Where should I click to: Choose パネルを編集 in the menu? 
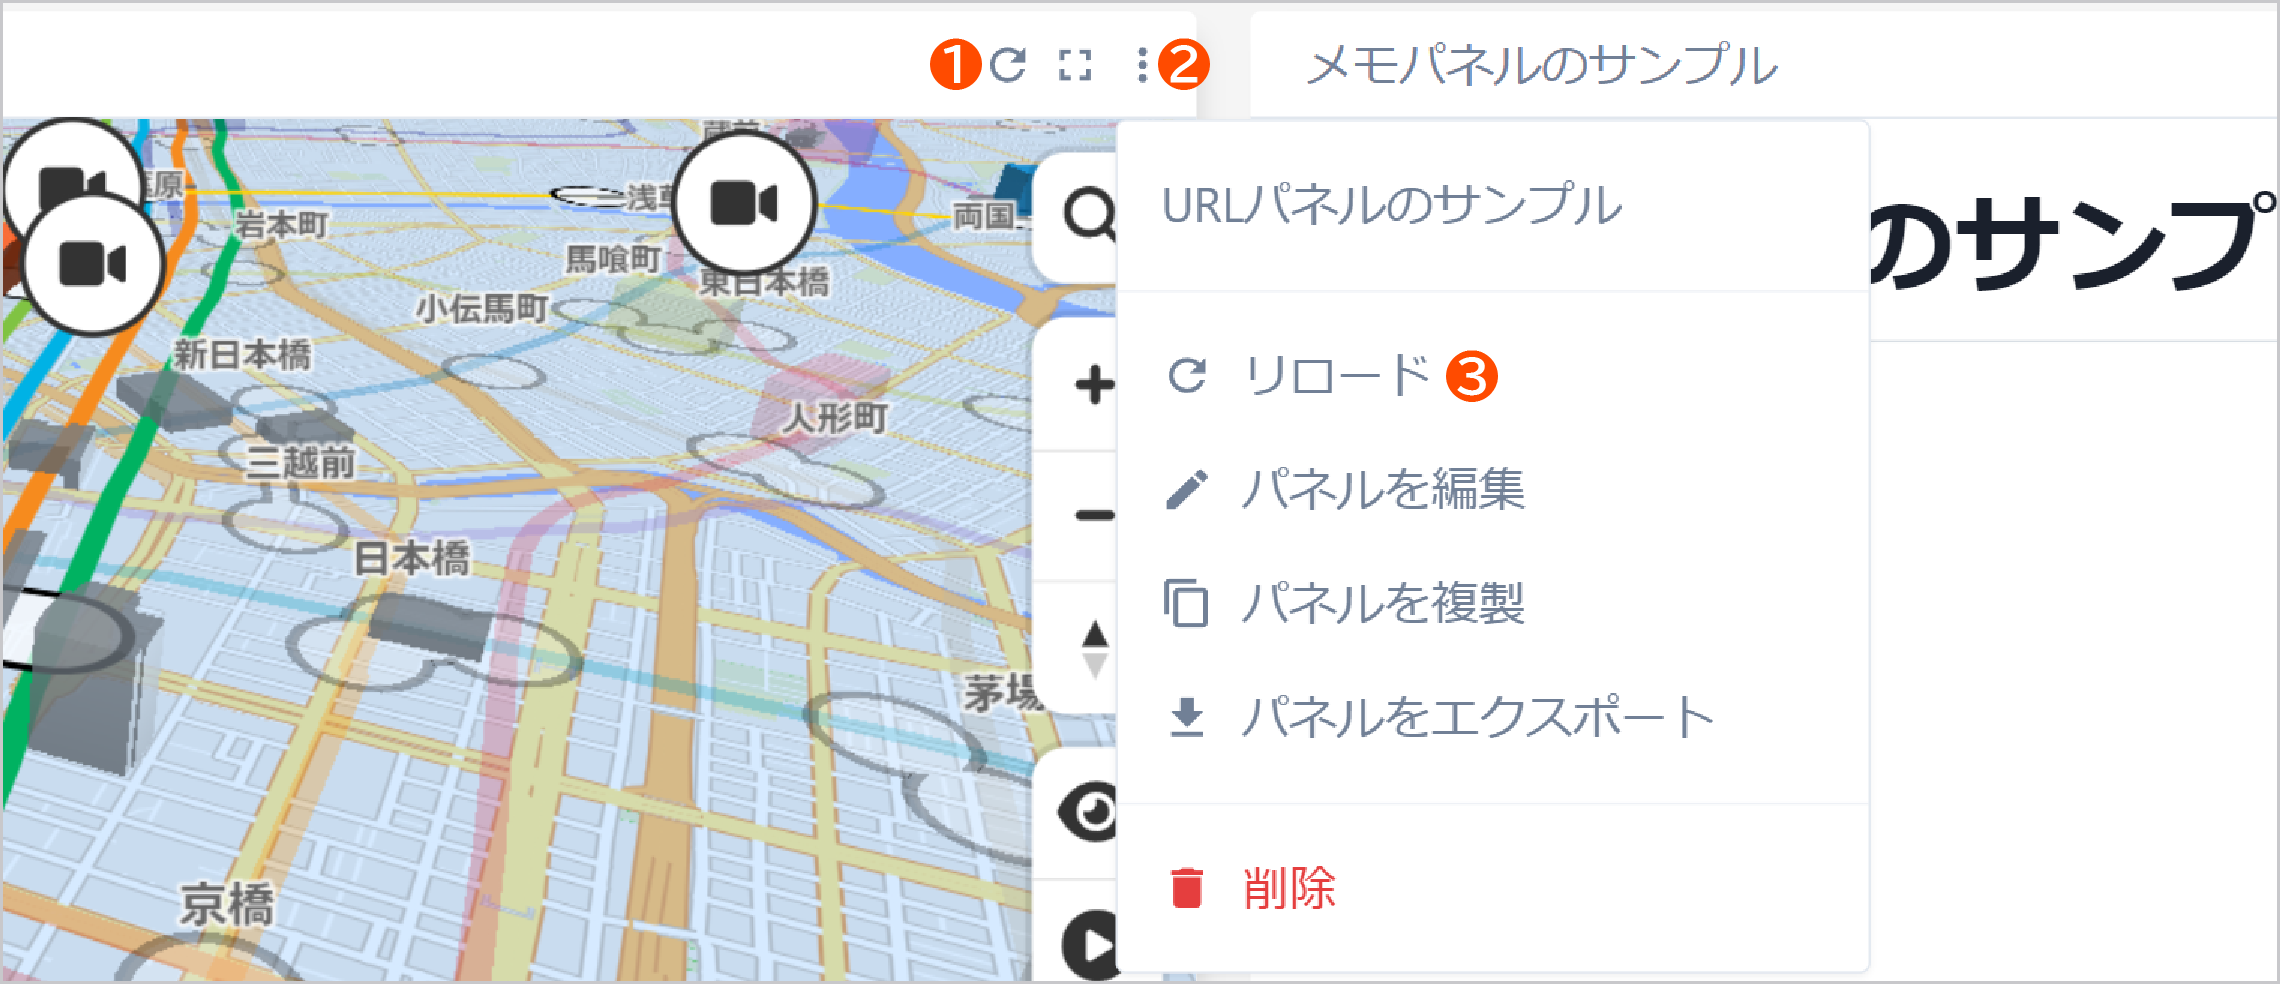(1492, 490)
